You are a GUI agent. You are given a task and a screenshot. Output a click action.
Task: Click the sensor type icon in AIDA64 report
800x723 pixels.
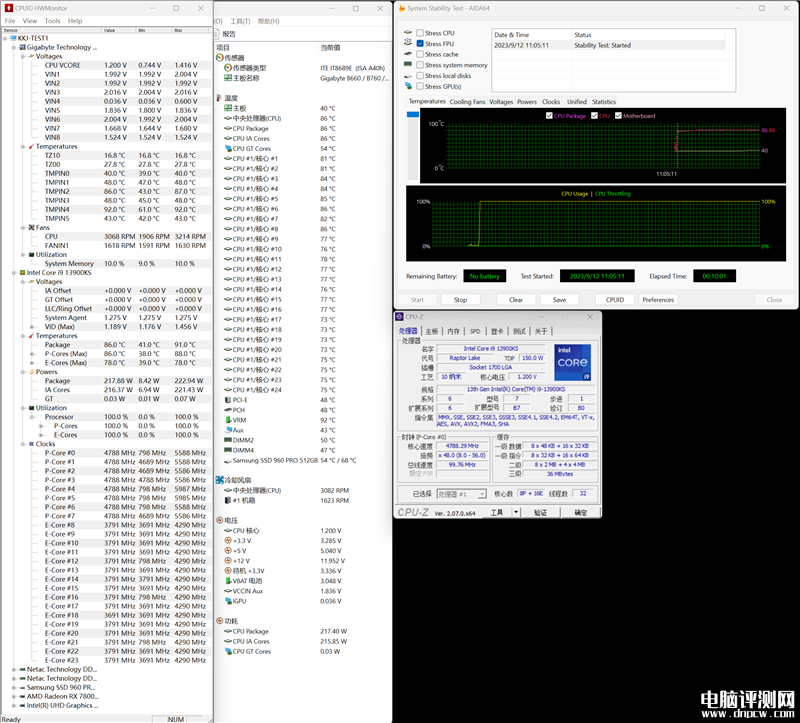pyautogui.click(x=228, y=68)
